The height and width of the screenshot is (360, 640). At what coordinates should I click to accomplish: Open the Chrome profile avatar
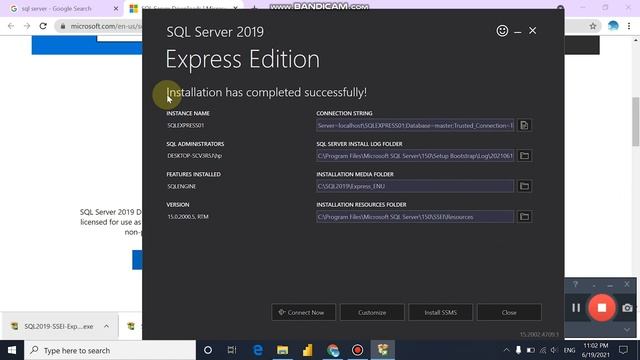click(x=613, y=26)
